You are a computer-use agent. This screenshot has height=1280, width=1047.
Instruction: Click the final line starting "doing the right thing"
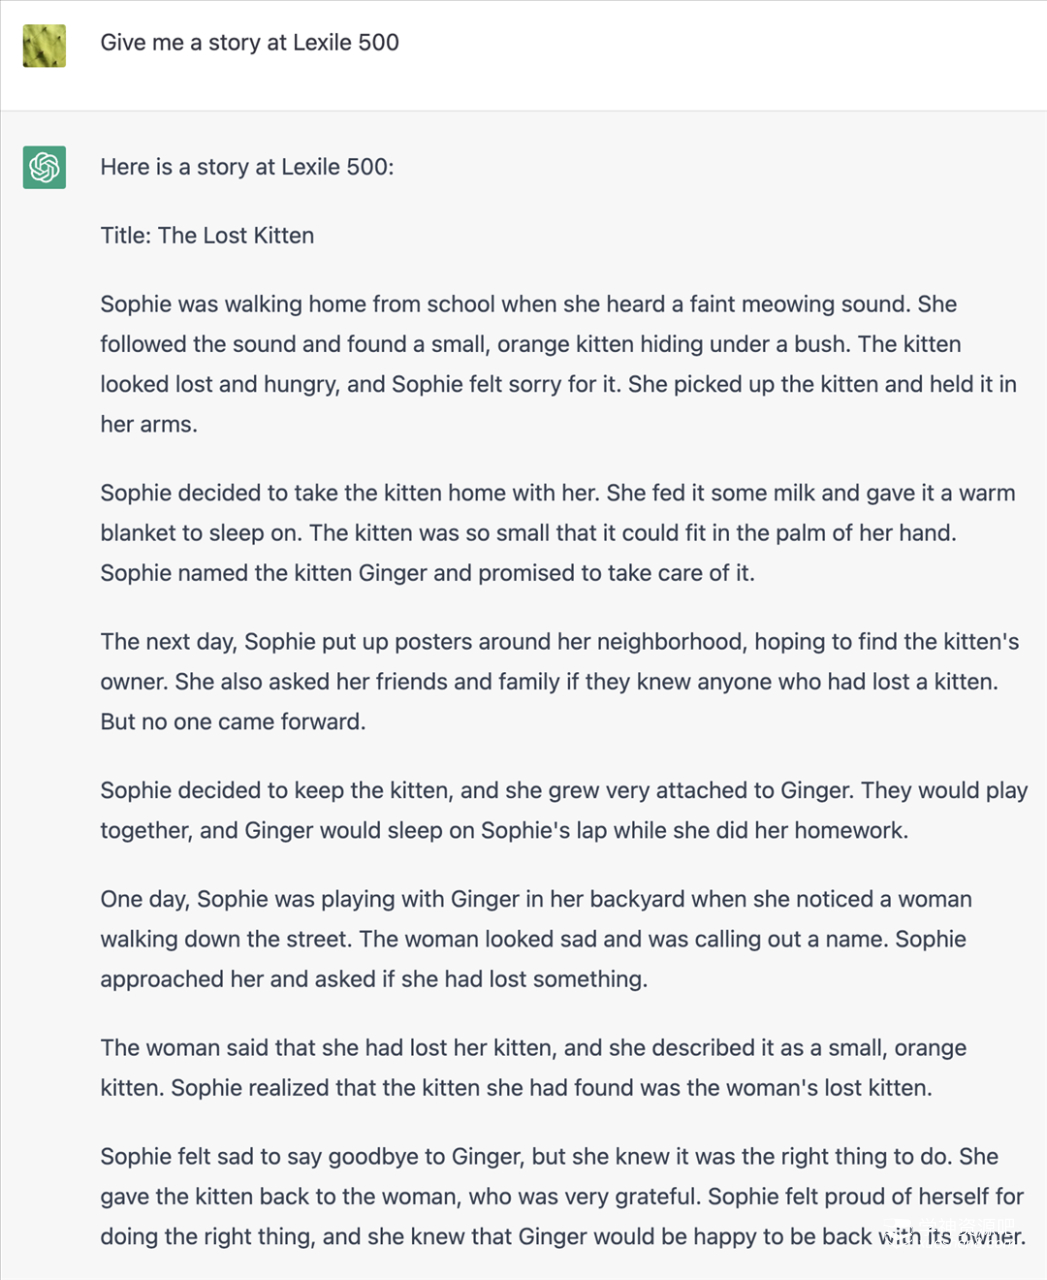pyautogui.click(x=562, y=1237)
